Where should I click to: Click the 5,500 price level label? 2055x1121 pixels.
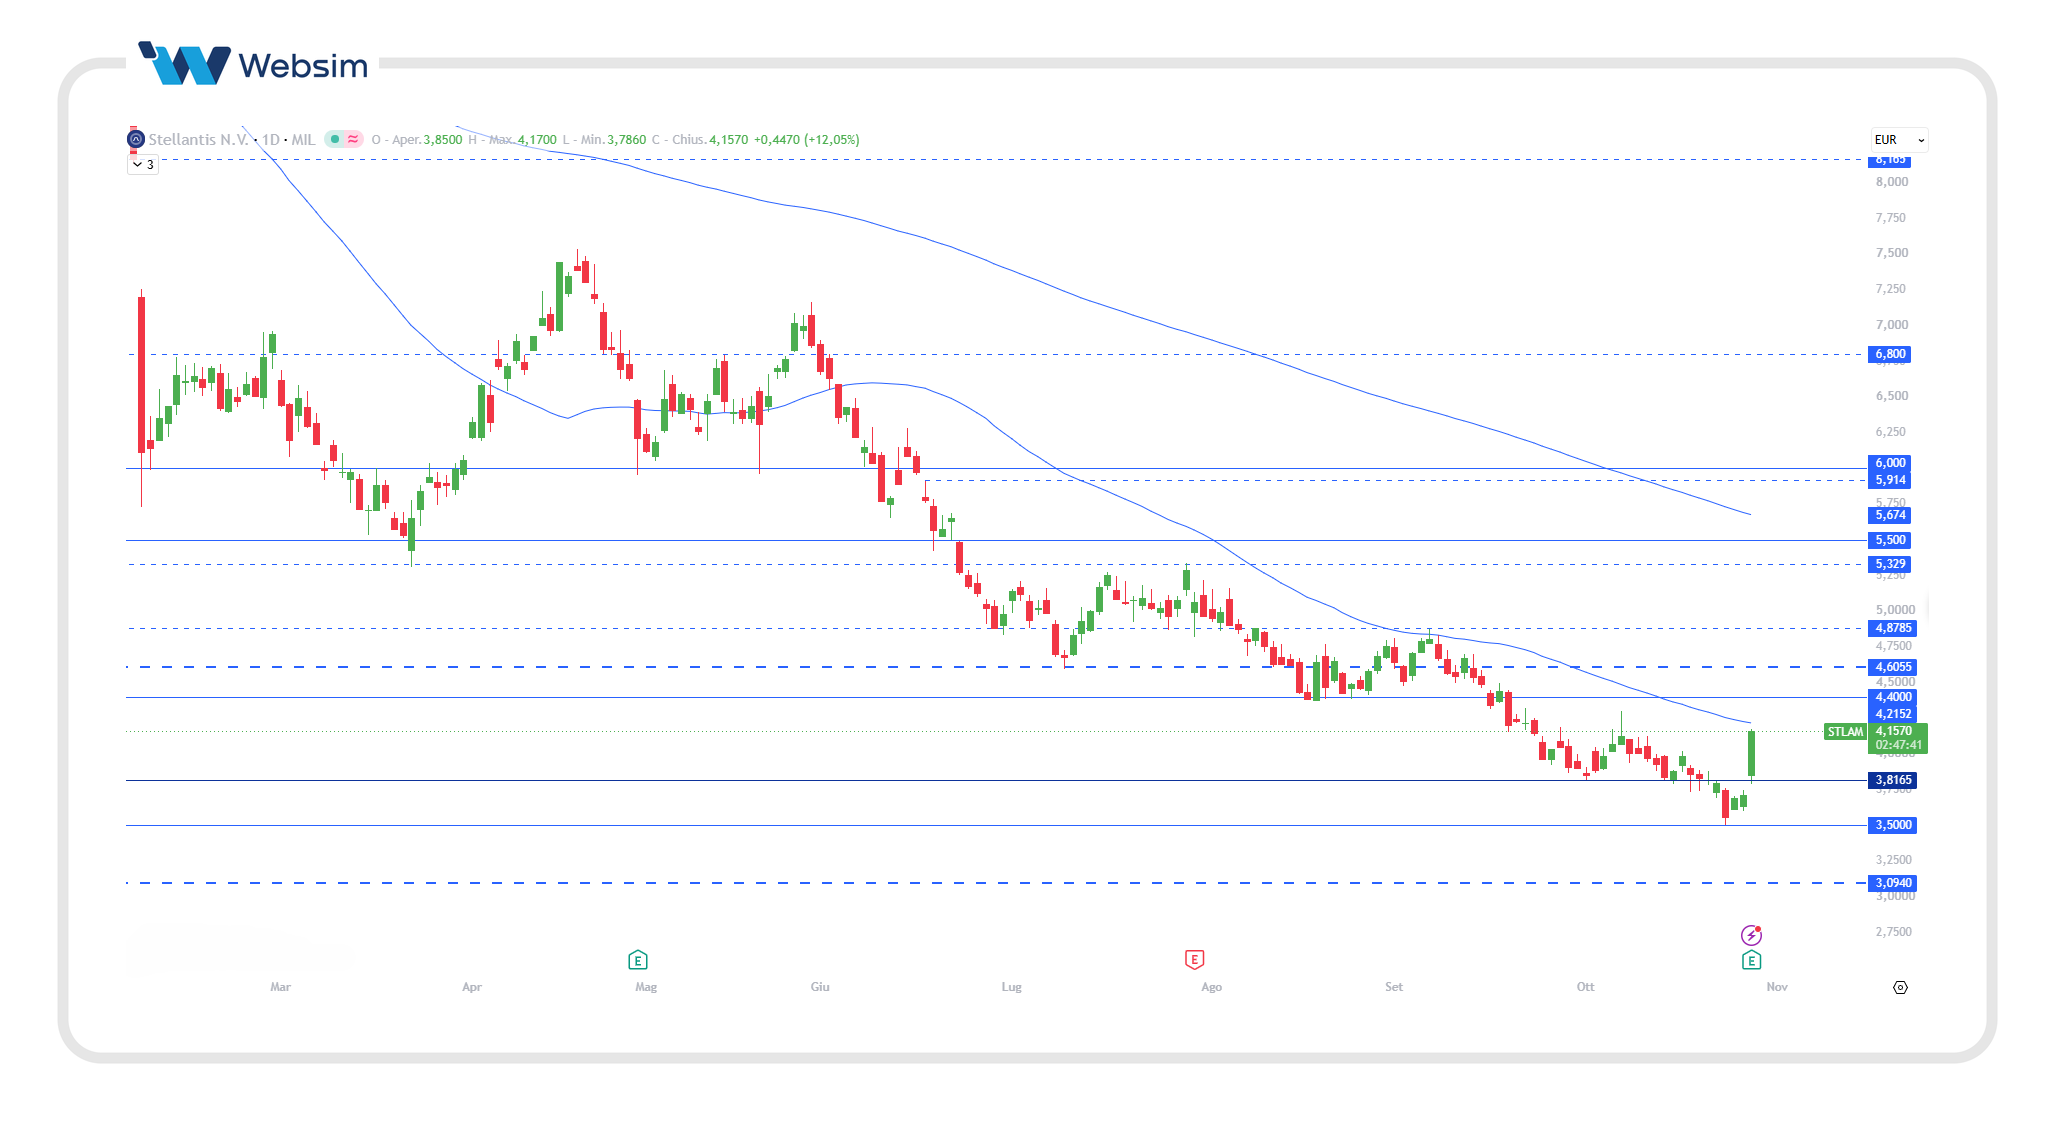point(1890,540)
